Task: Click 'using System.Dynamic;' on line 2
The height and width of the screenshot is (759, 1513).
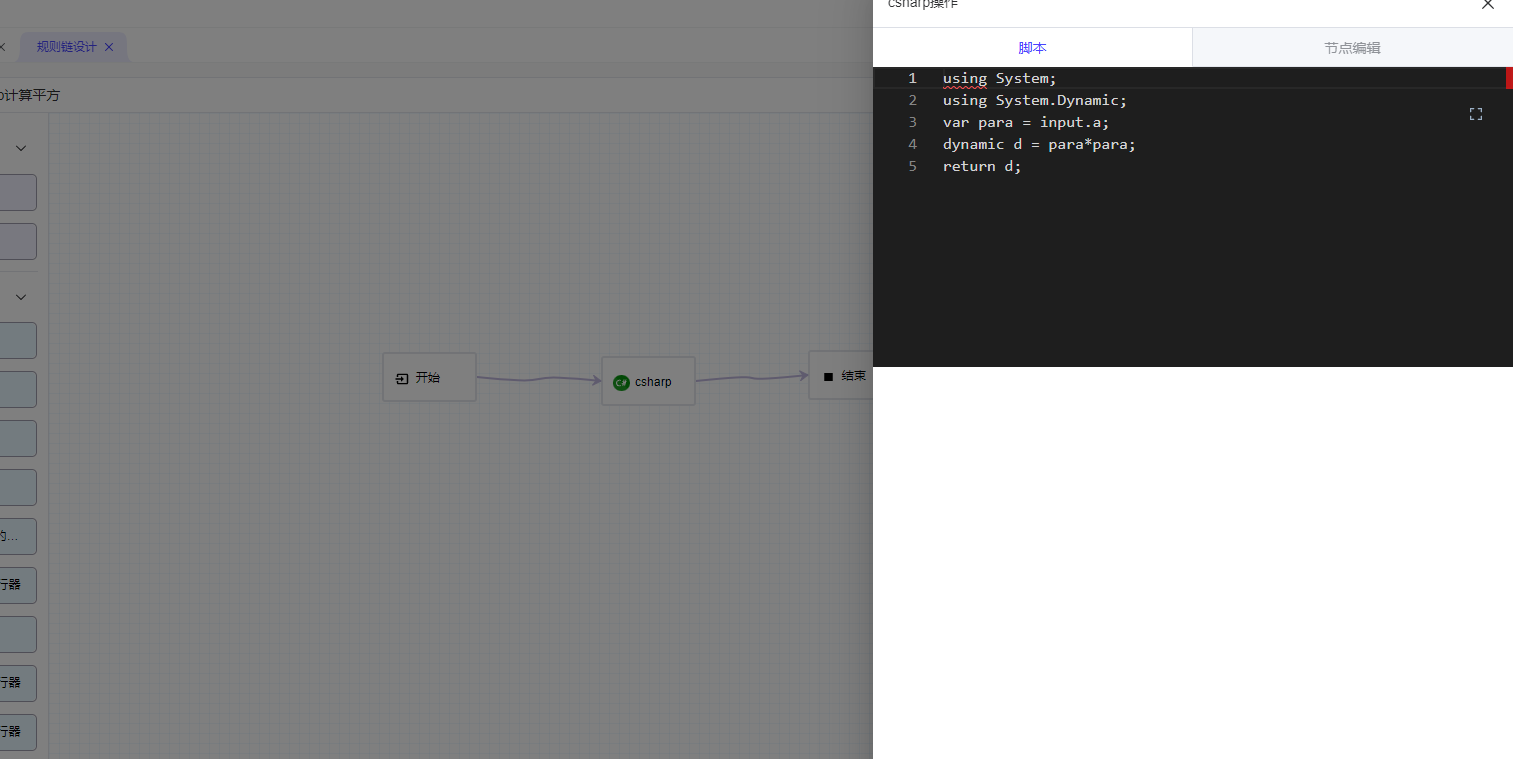Action: pyautogui.click(x=1034, y=100)
